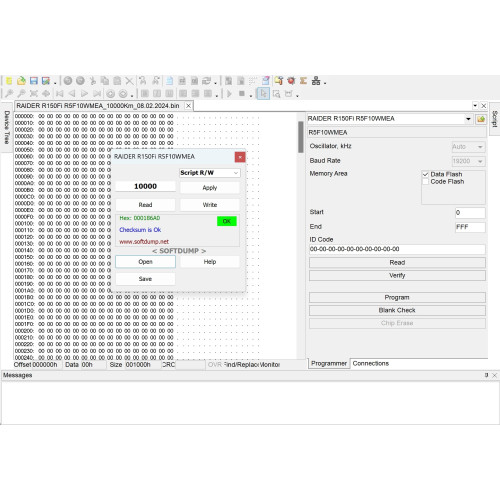The width and height of the screenshot is (500, 500).
Task: Open the Script R/W dropdown
Action: 210,173
